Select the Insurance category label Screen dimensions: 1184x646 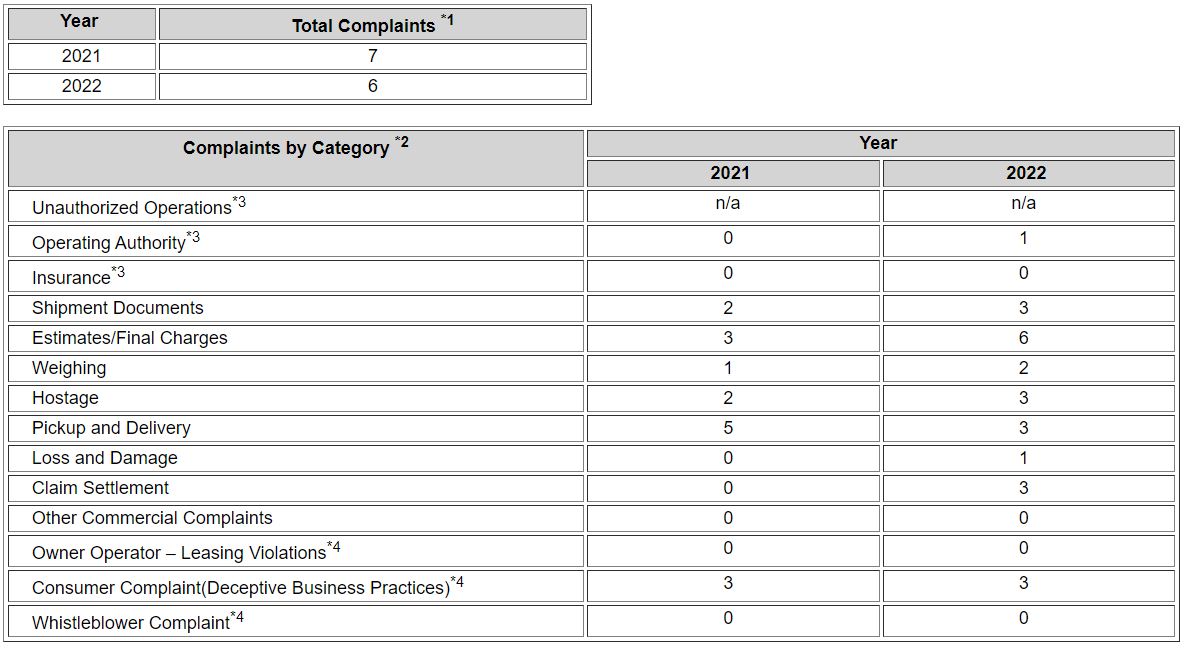[71, 278]
